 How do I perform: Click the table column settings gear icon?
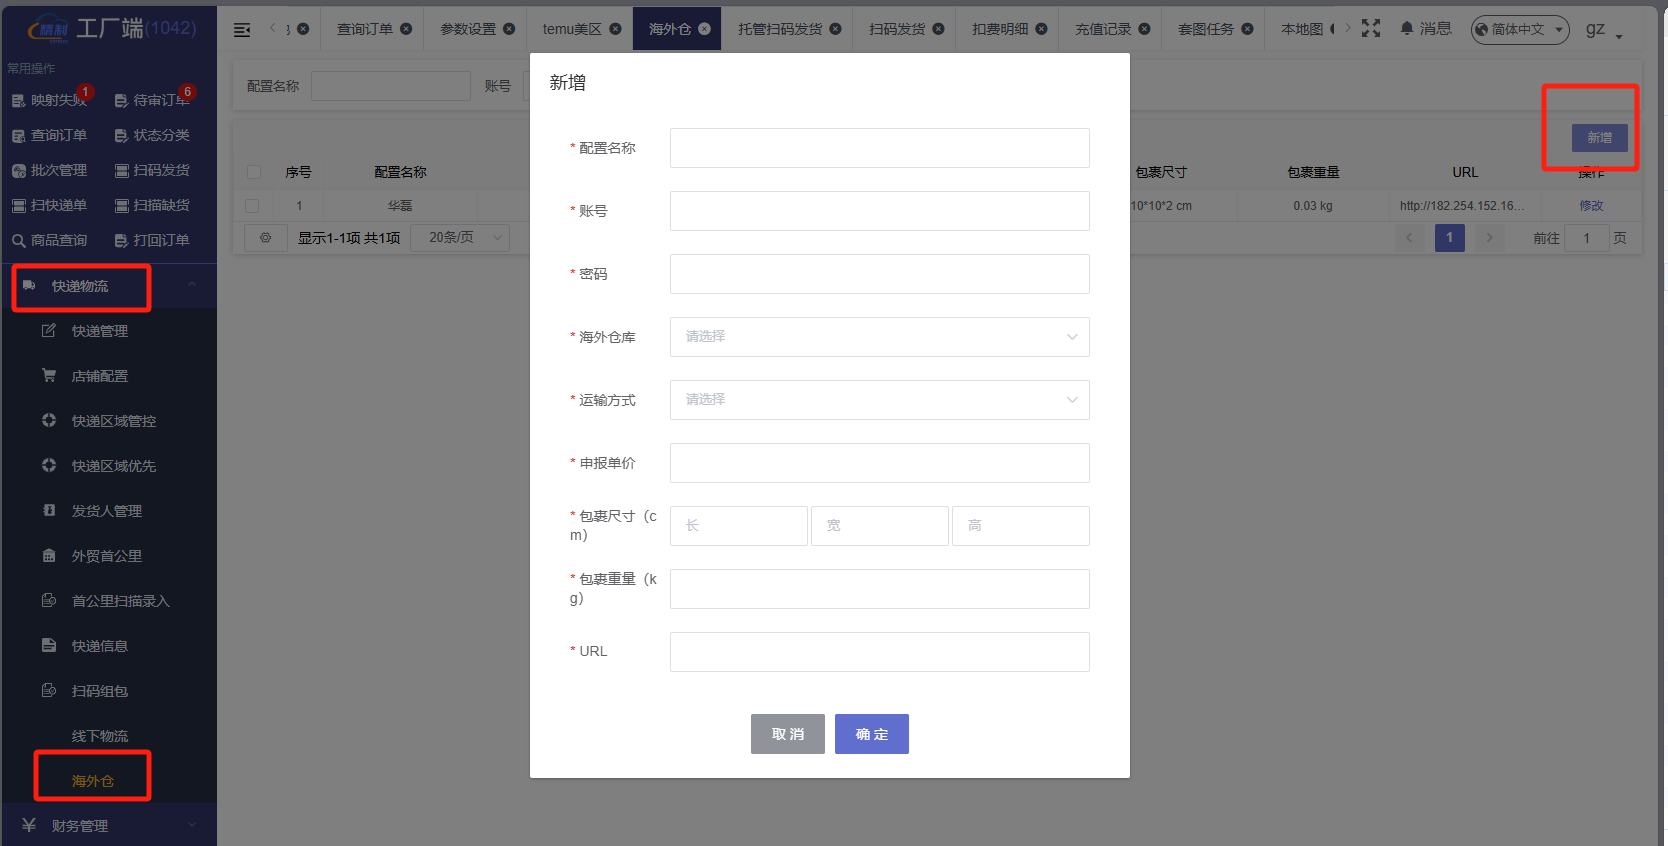point(265,238)
